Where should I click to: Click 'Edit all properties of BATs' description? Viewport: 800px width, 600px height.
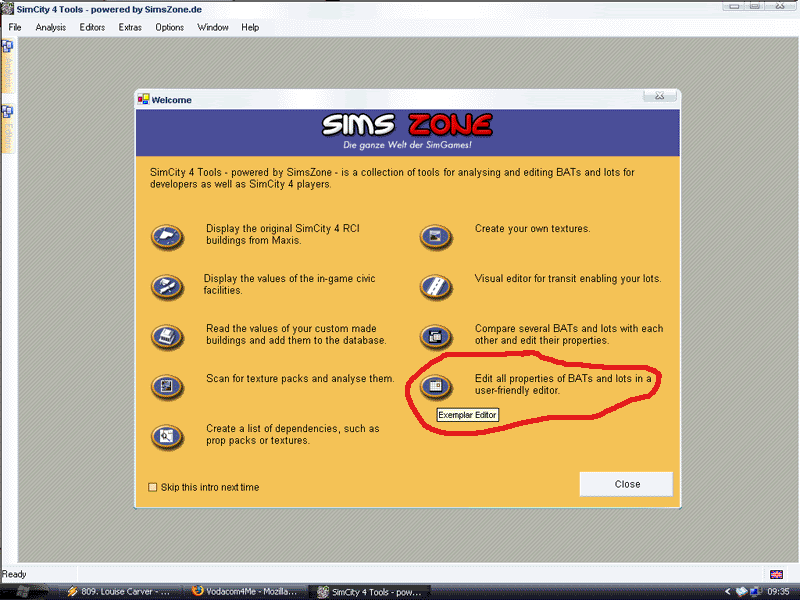tap(563, 384)
